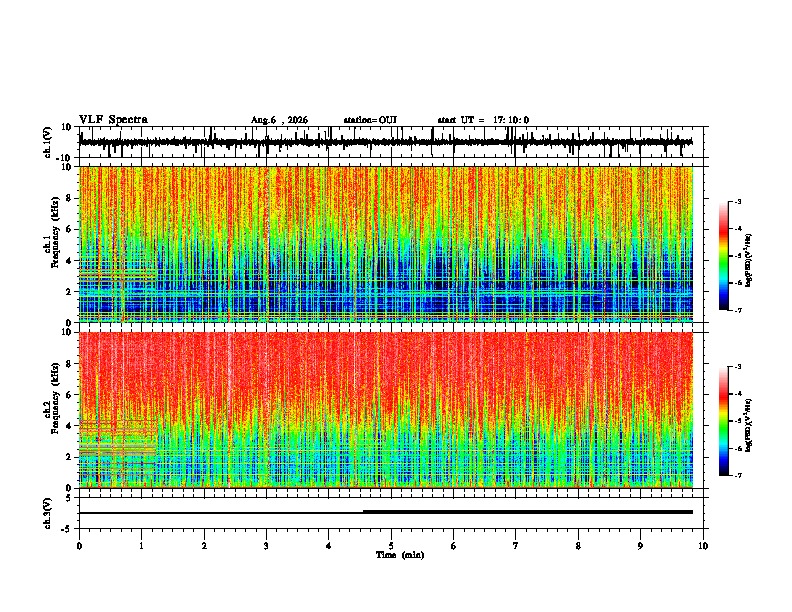The image size is (792, 612).
Task: Click inside the ch.1 frequency spectrogram panel
Action: pos(393,244)
